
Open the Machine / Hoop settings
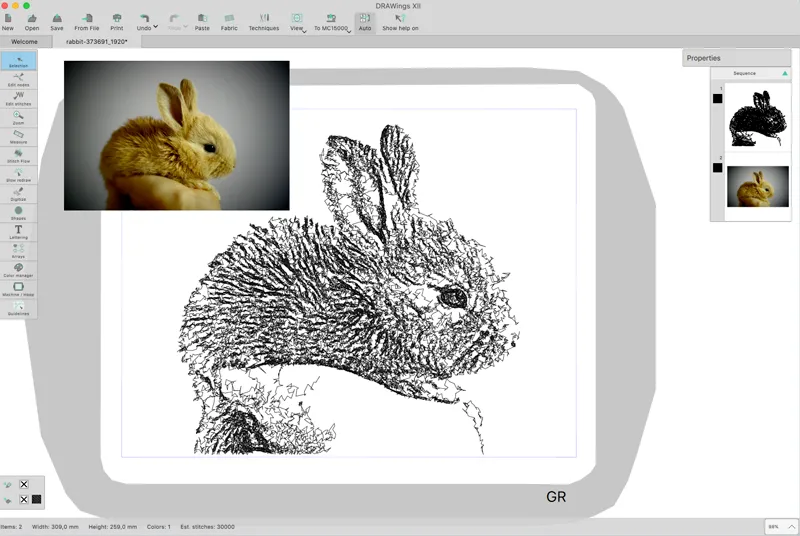[x=18, y=289]
